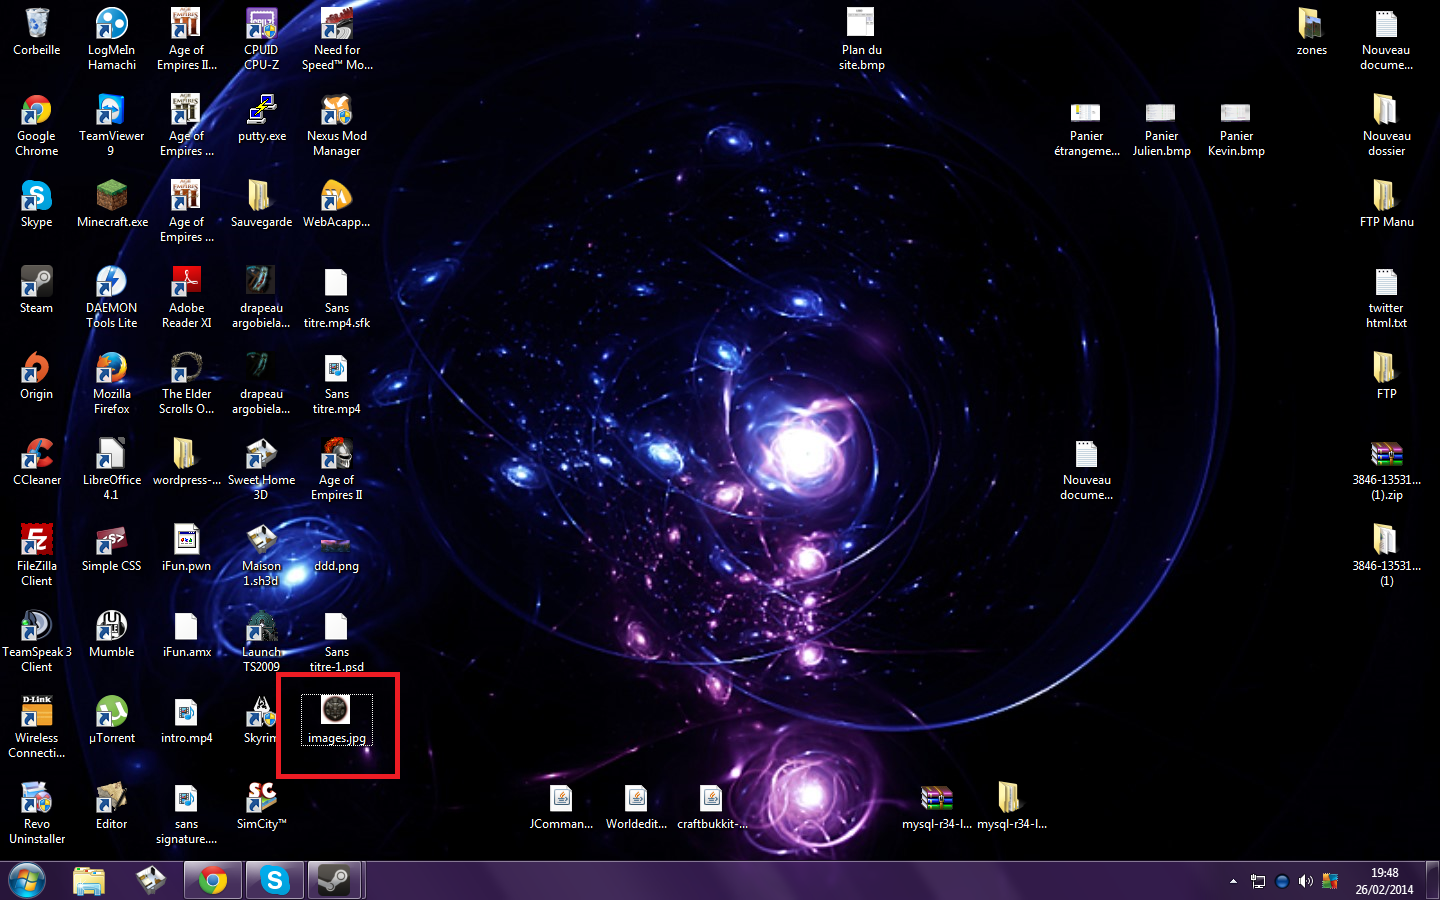Launch Minecraft.exe
This screenshot has width=1440, height=900.
tap(112, 204)
